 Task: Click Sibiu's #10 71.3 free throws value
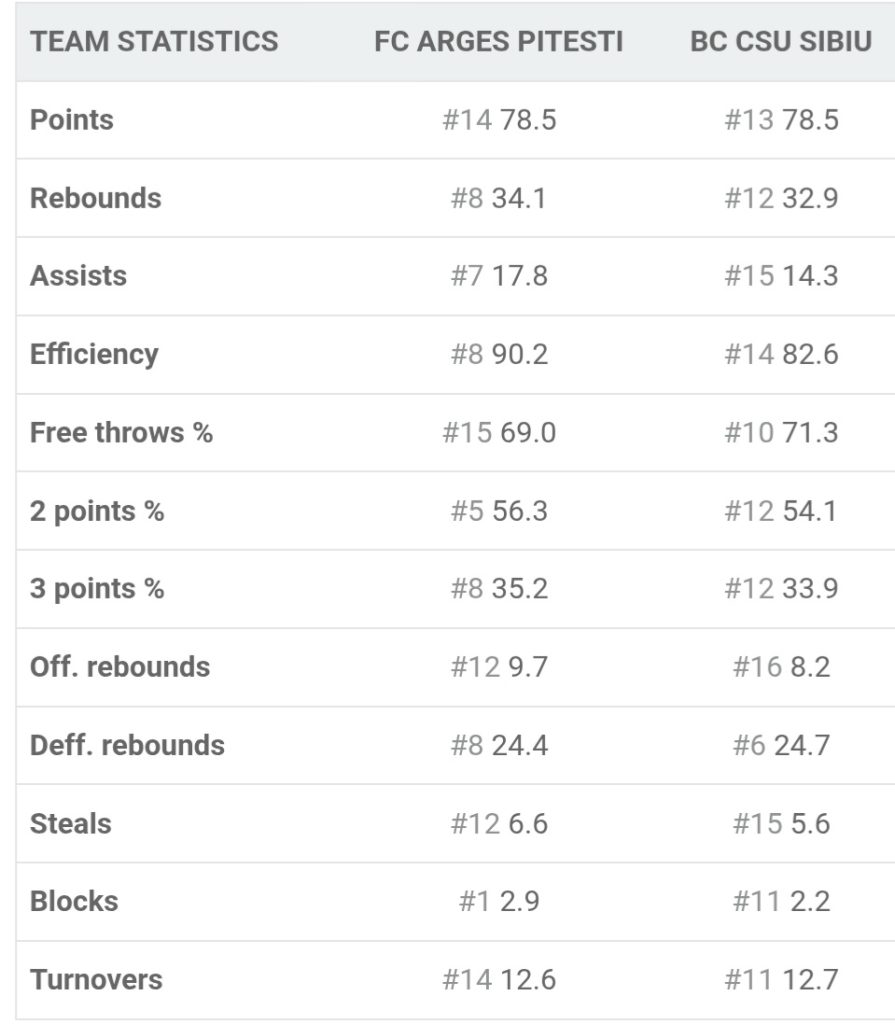click(781, 432)
